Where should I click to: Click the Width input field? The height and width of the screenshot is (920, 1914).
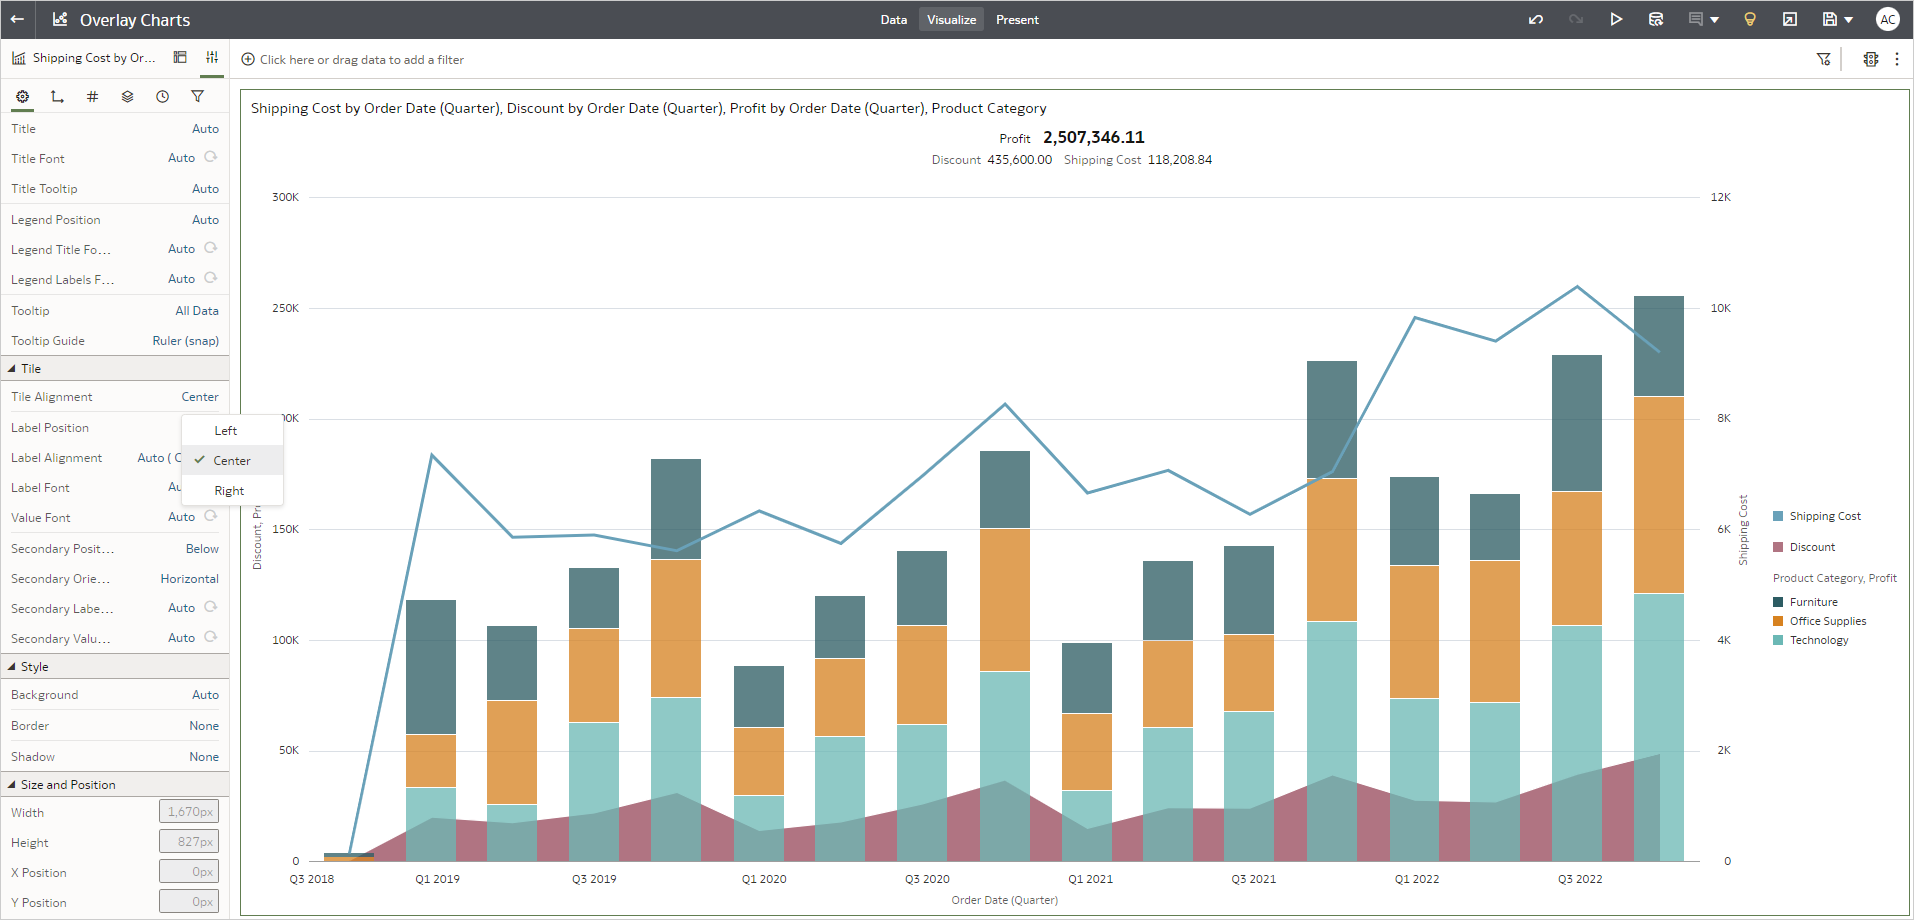[x=188, y=811]
